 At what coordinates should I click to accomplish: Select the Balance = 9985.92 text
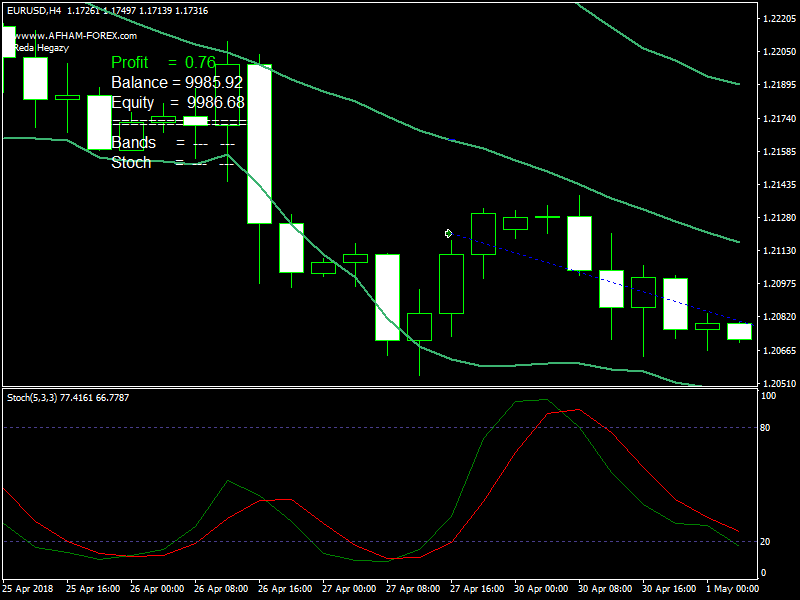tap(177, 83)
